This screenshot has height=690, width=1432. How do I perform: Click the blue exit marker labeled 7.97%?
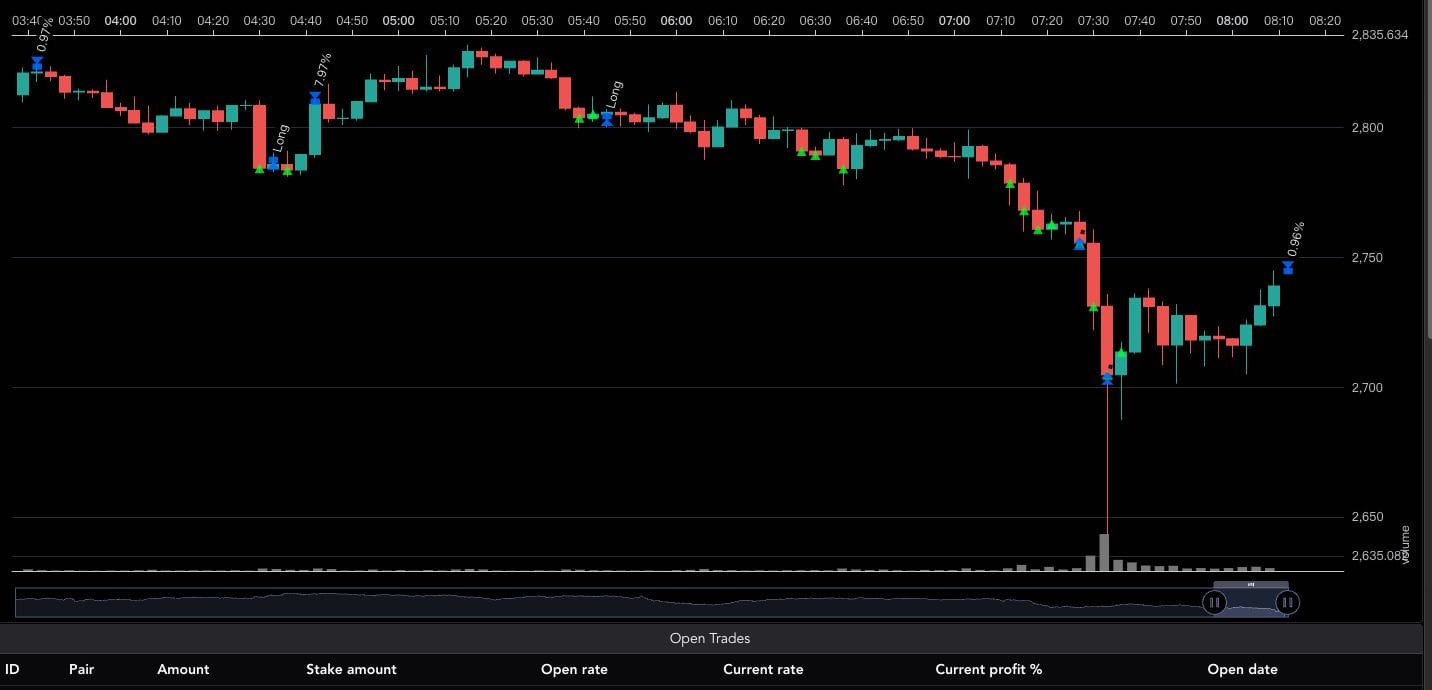[315, 98]
